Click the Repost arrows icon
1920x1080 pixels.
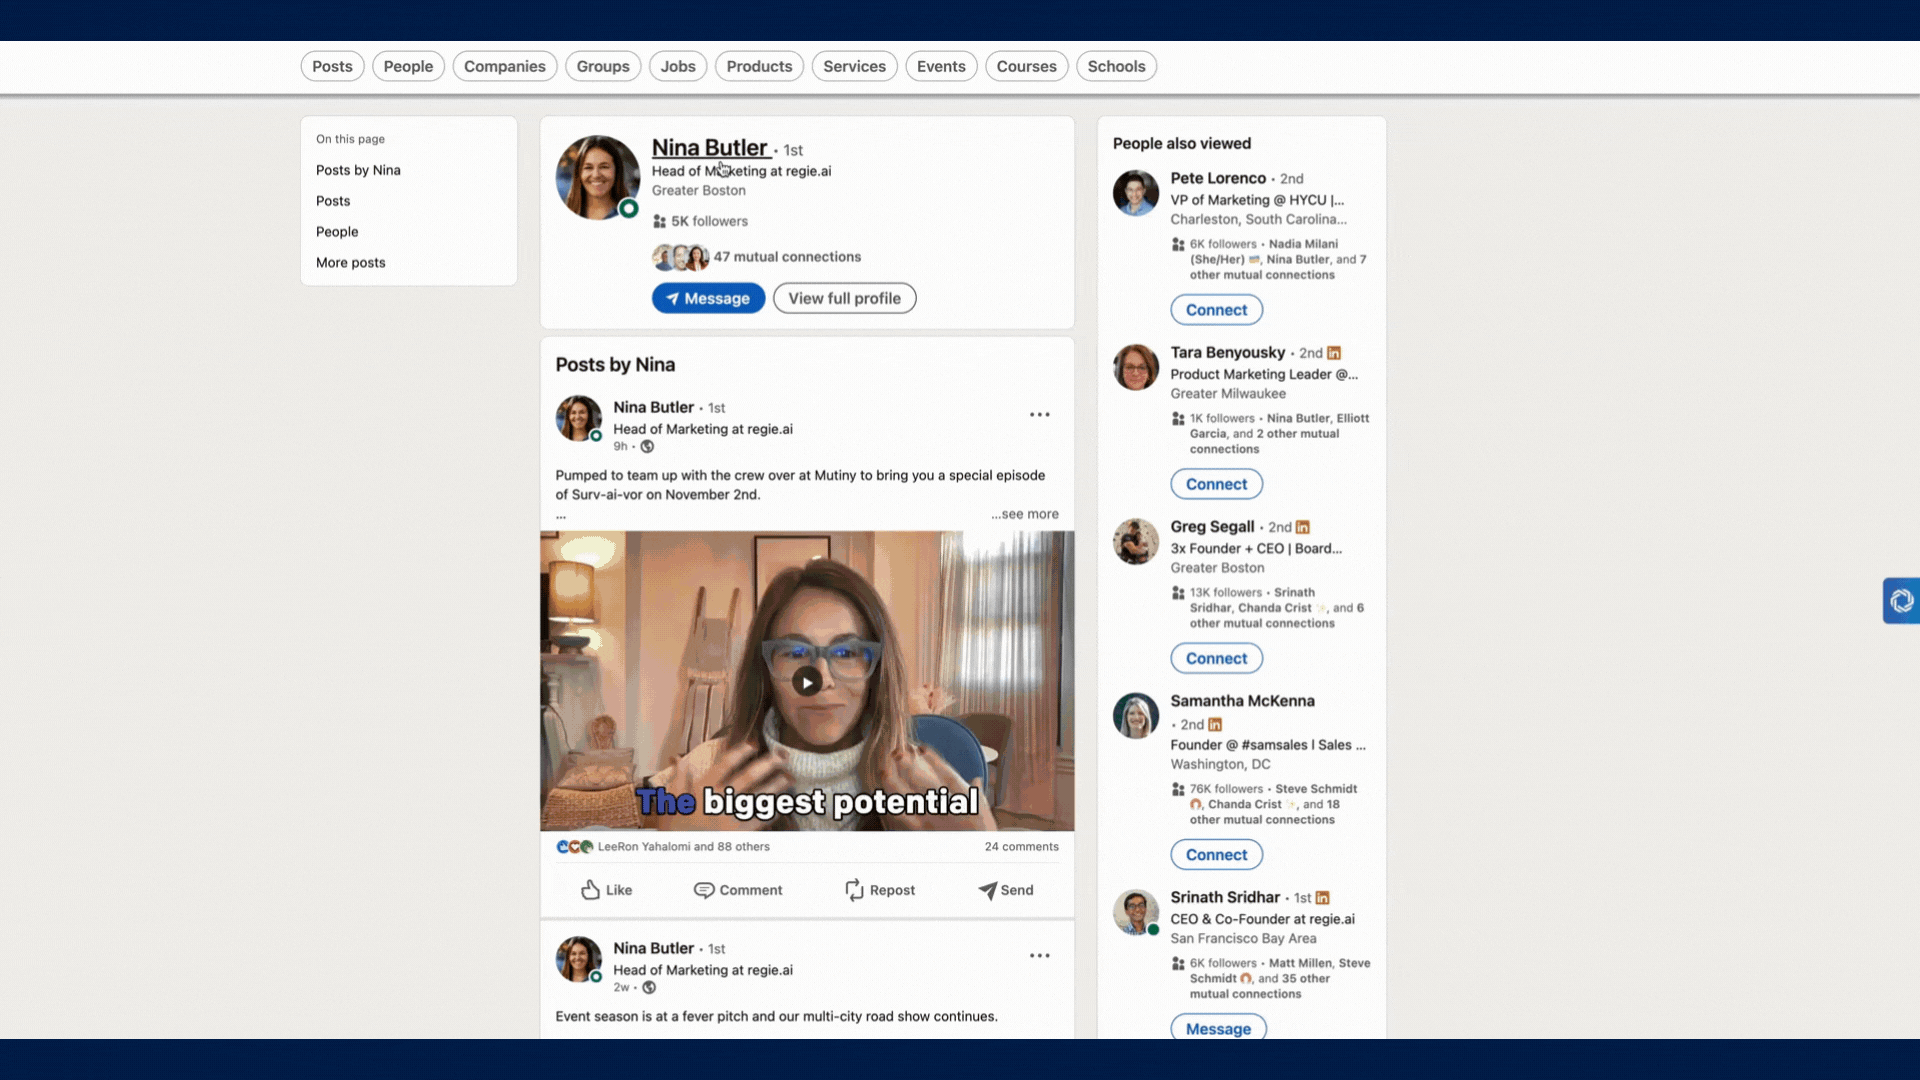854,890
